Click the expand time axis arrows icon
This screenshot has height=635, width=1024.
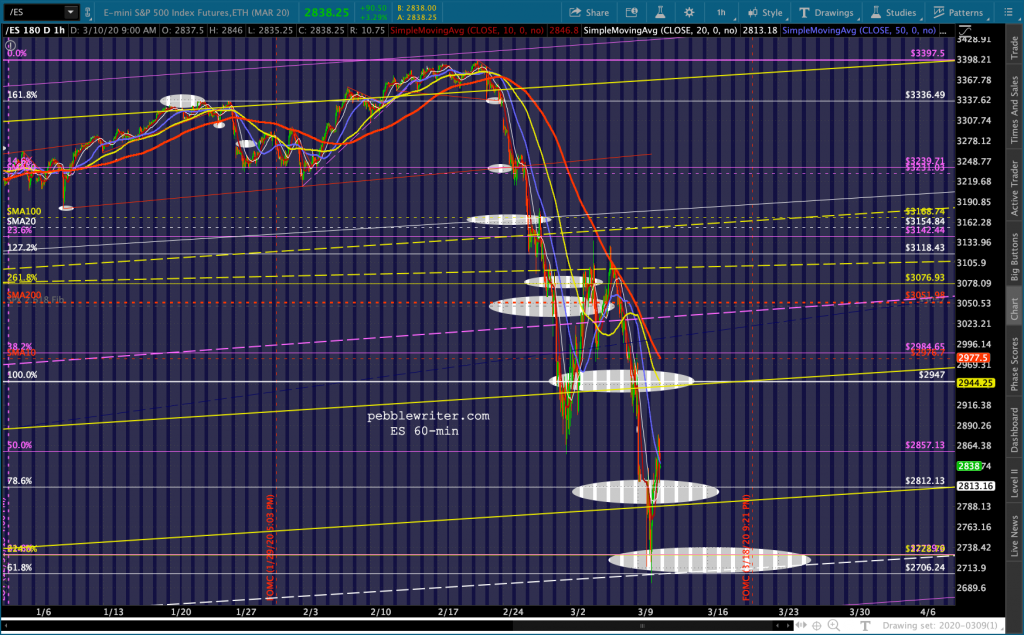(803, 625)
